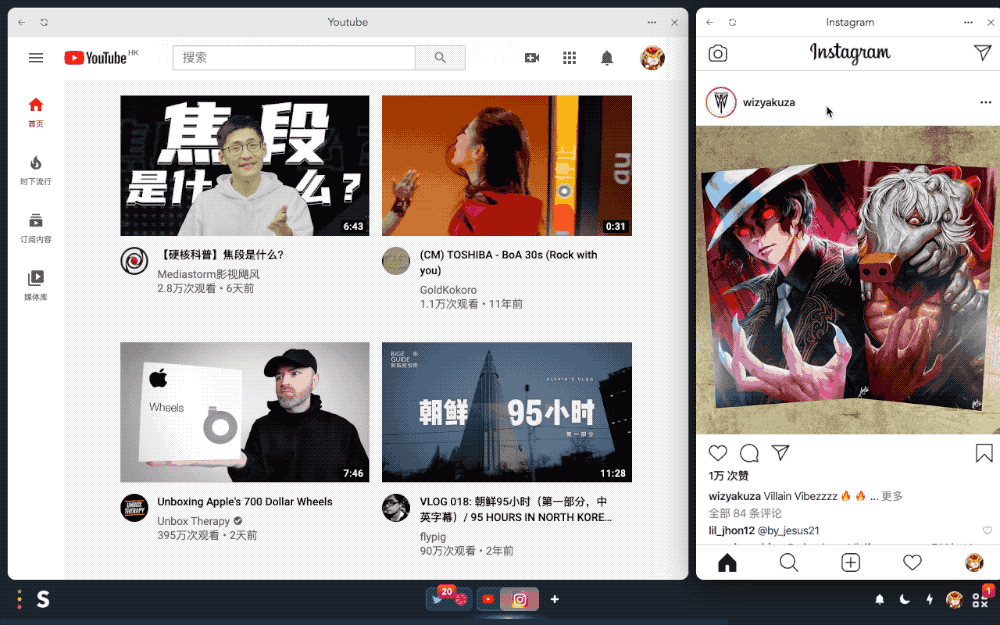1000x625 pixels.
Task: Open Instagram direct messages paper plane
Action: [983, 52]
